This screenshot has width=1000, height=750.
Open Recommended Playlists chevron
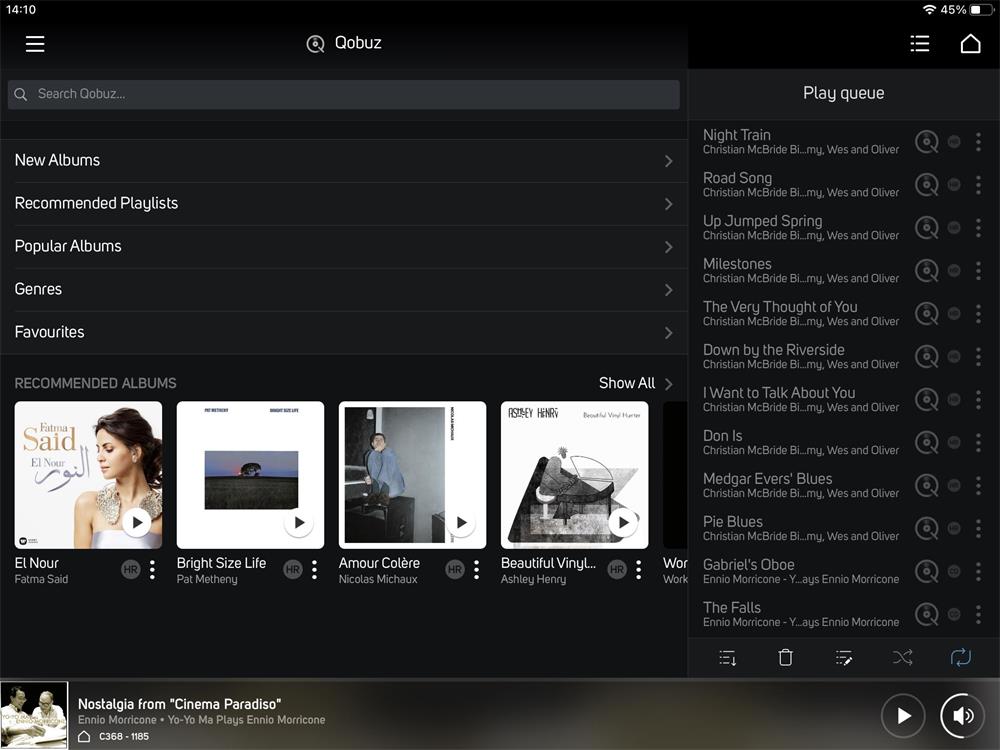pyautogui.click(x=668, y=204)
